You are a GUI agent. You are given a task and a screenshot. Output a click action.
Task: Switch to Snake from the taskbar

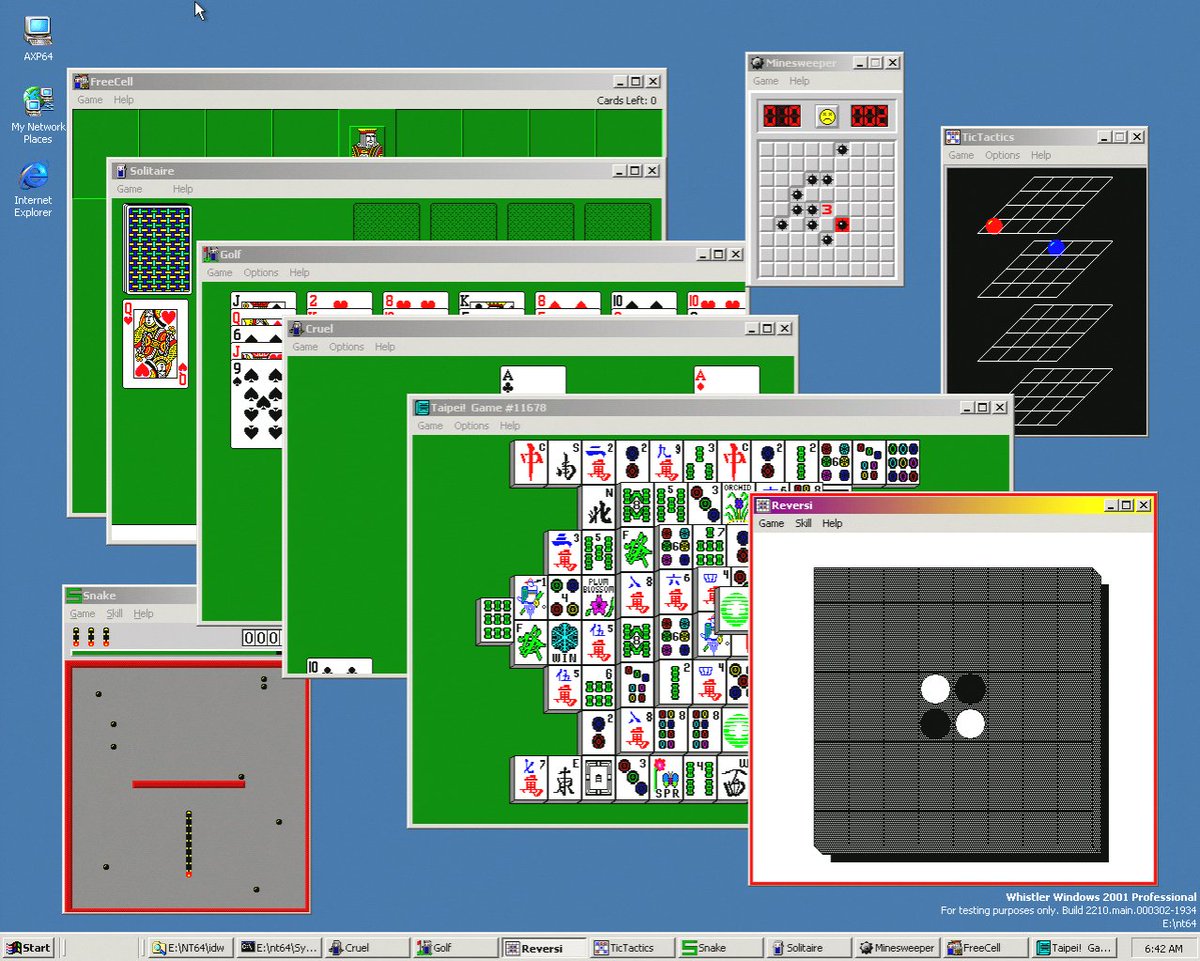point(719,948)
